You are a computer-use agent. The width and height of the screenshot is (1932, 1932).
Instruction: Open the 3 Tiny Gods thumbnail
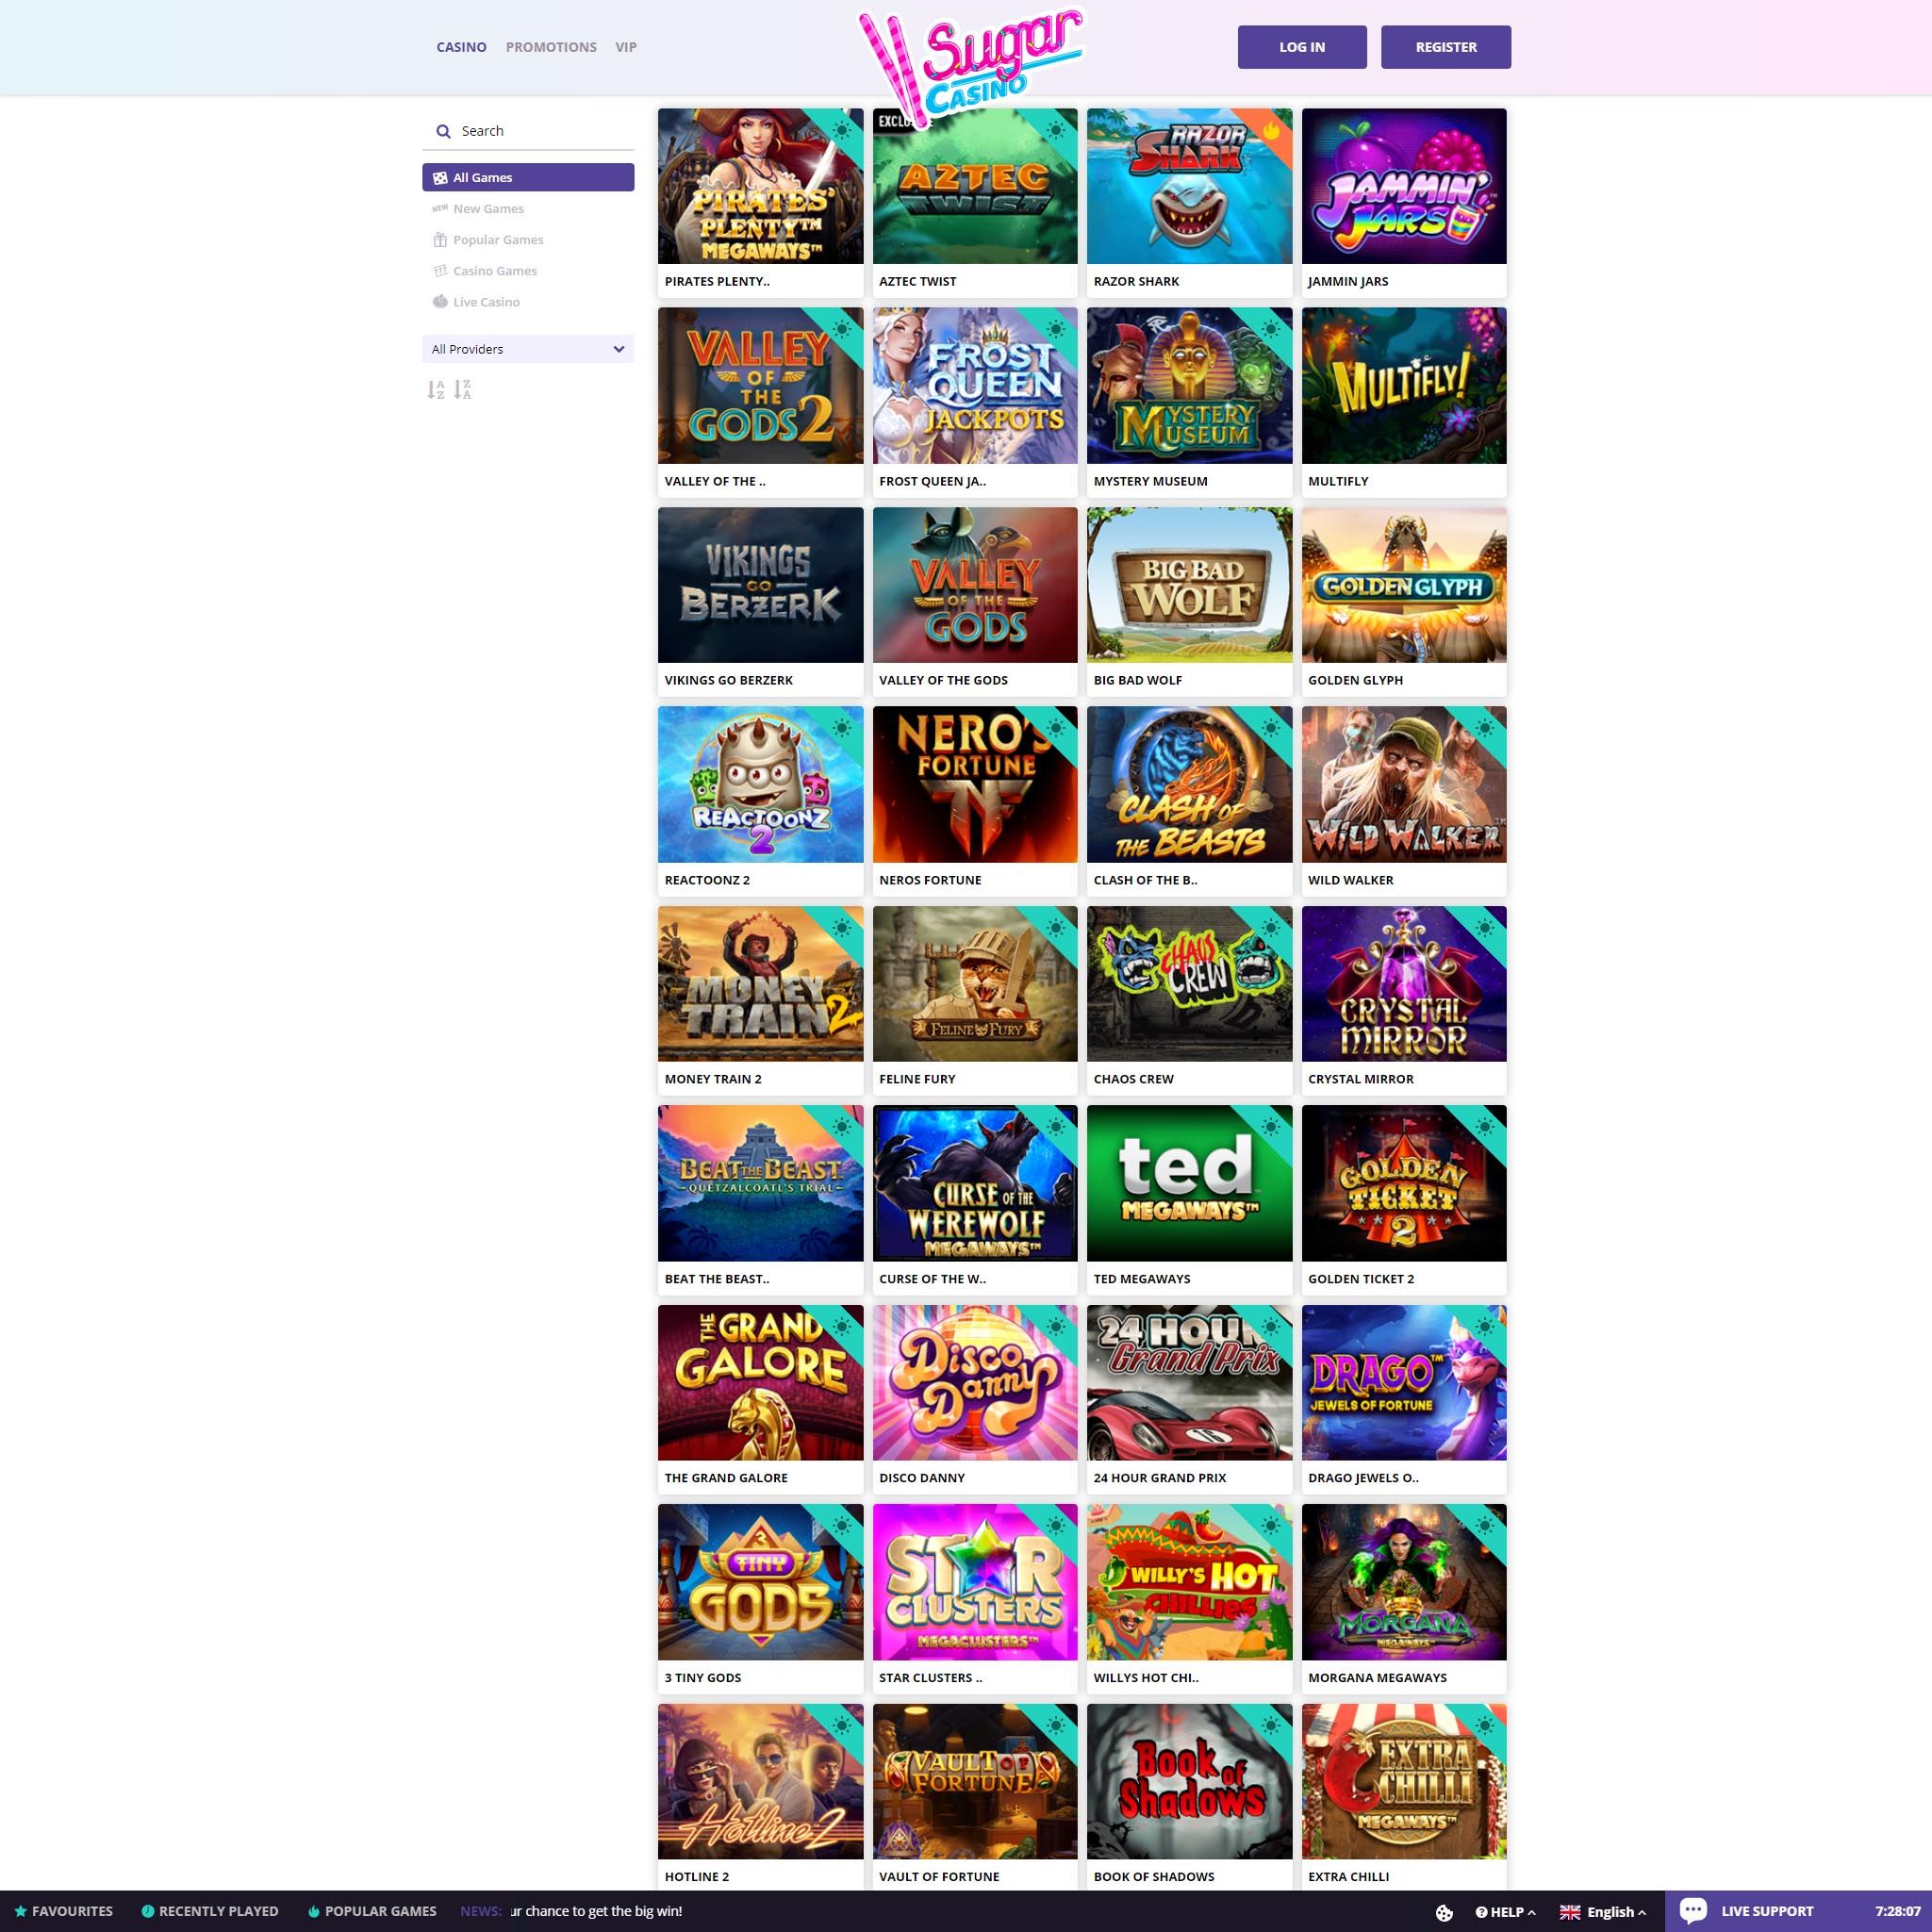760,1583
